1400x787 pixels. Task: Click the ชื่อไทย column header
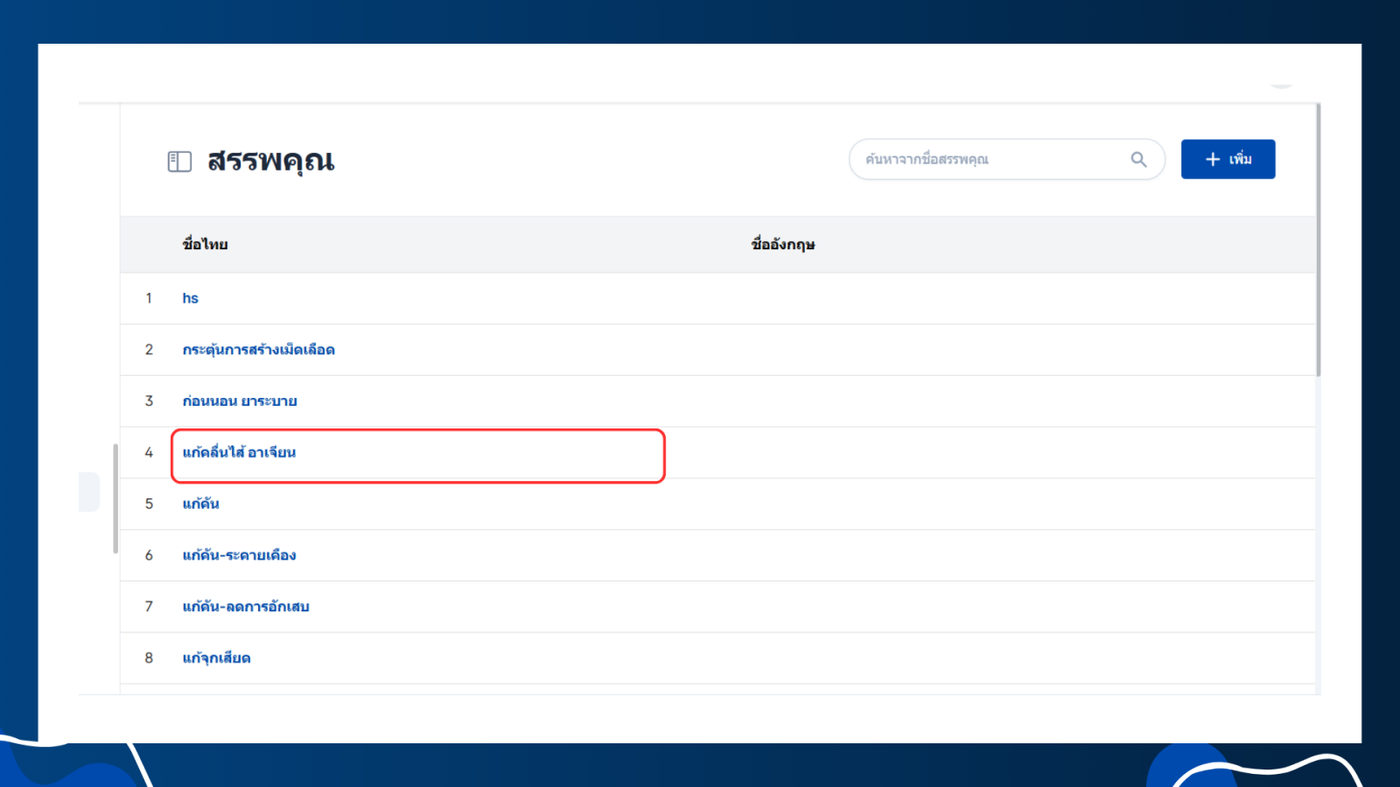coord(205,245)
